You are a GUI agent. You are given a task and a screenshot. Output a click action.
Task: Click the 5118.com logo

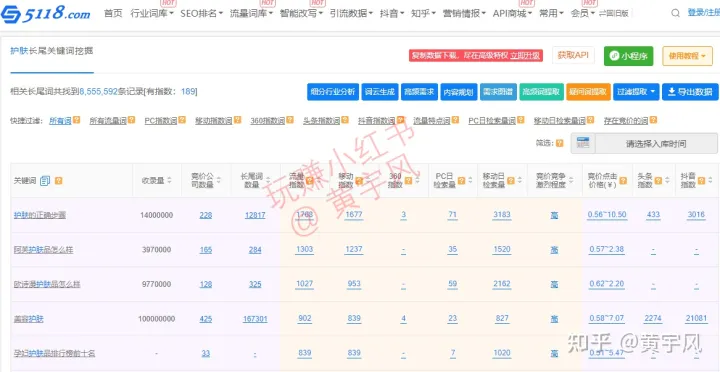pyautogui.click(x=45, y=14)
